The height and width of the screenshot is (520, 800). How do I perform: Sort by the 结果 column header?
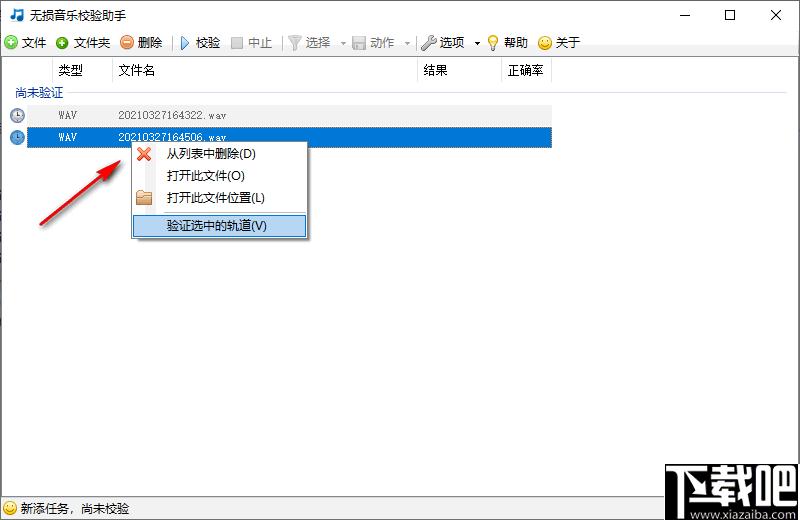pos(460,70)
